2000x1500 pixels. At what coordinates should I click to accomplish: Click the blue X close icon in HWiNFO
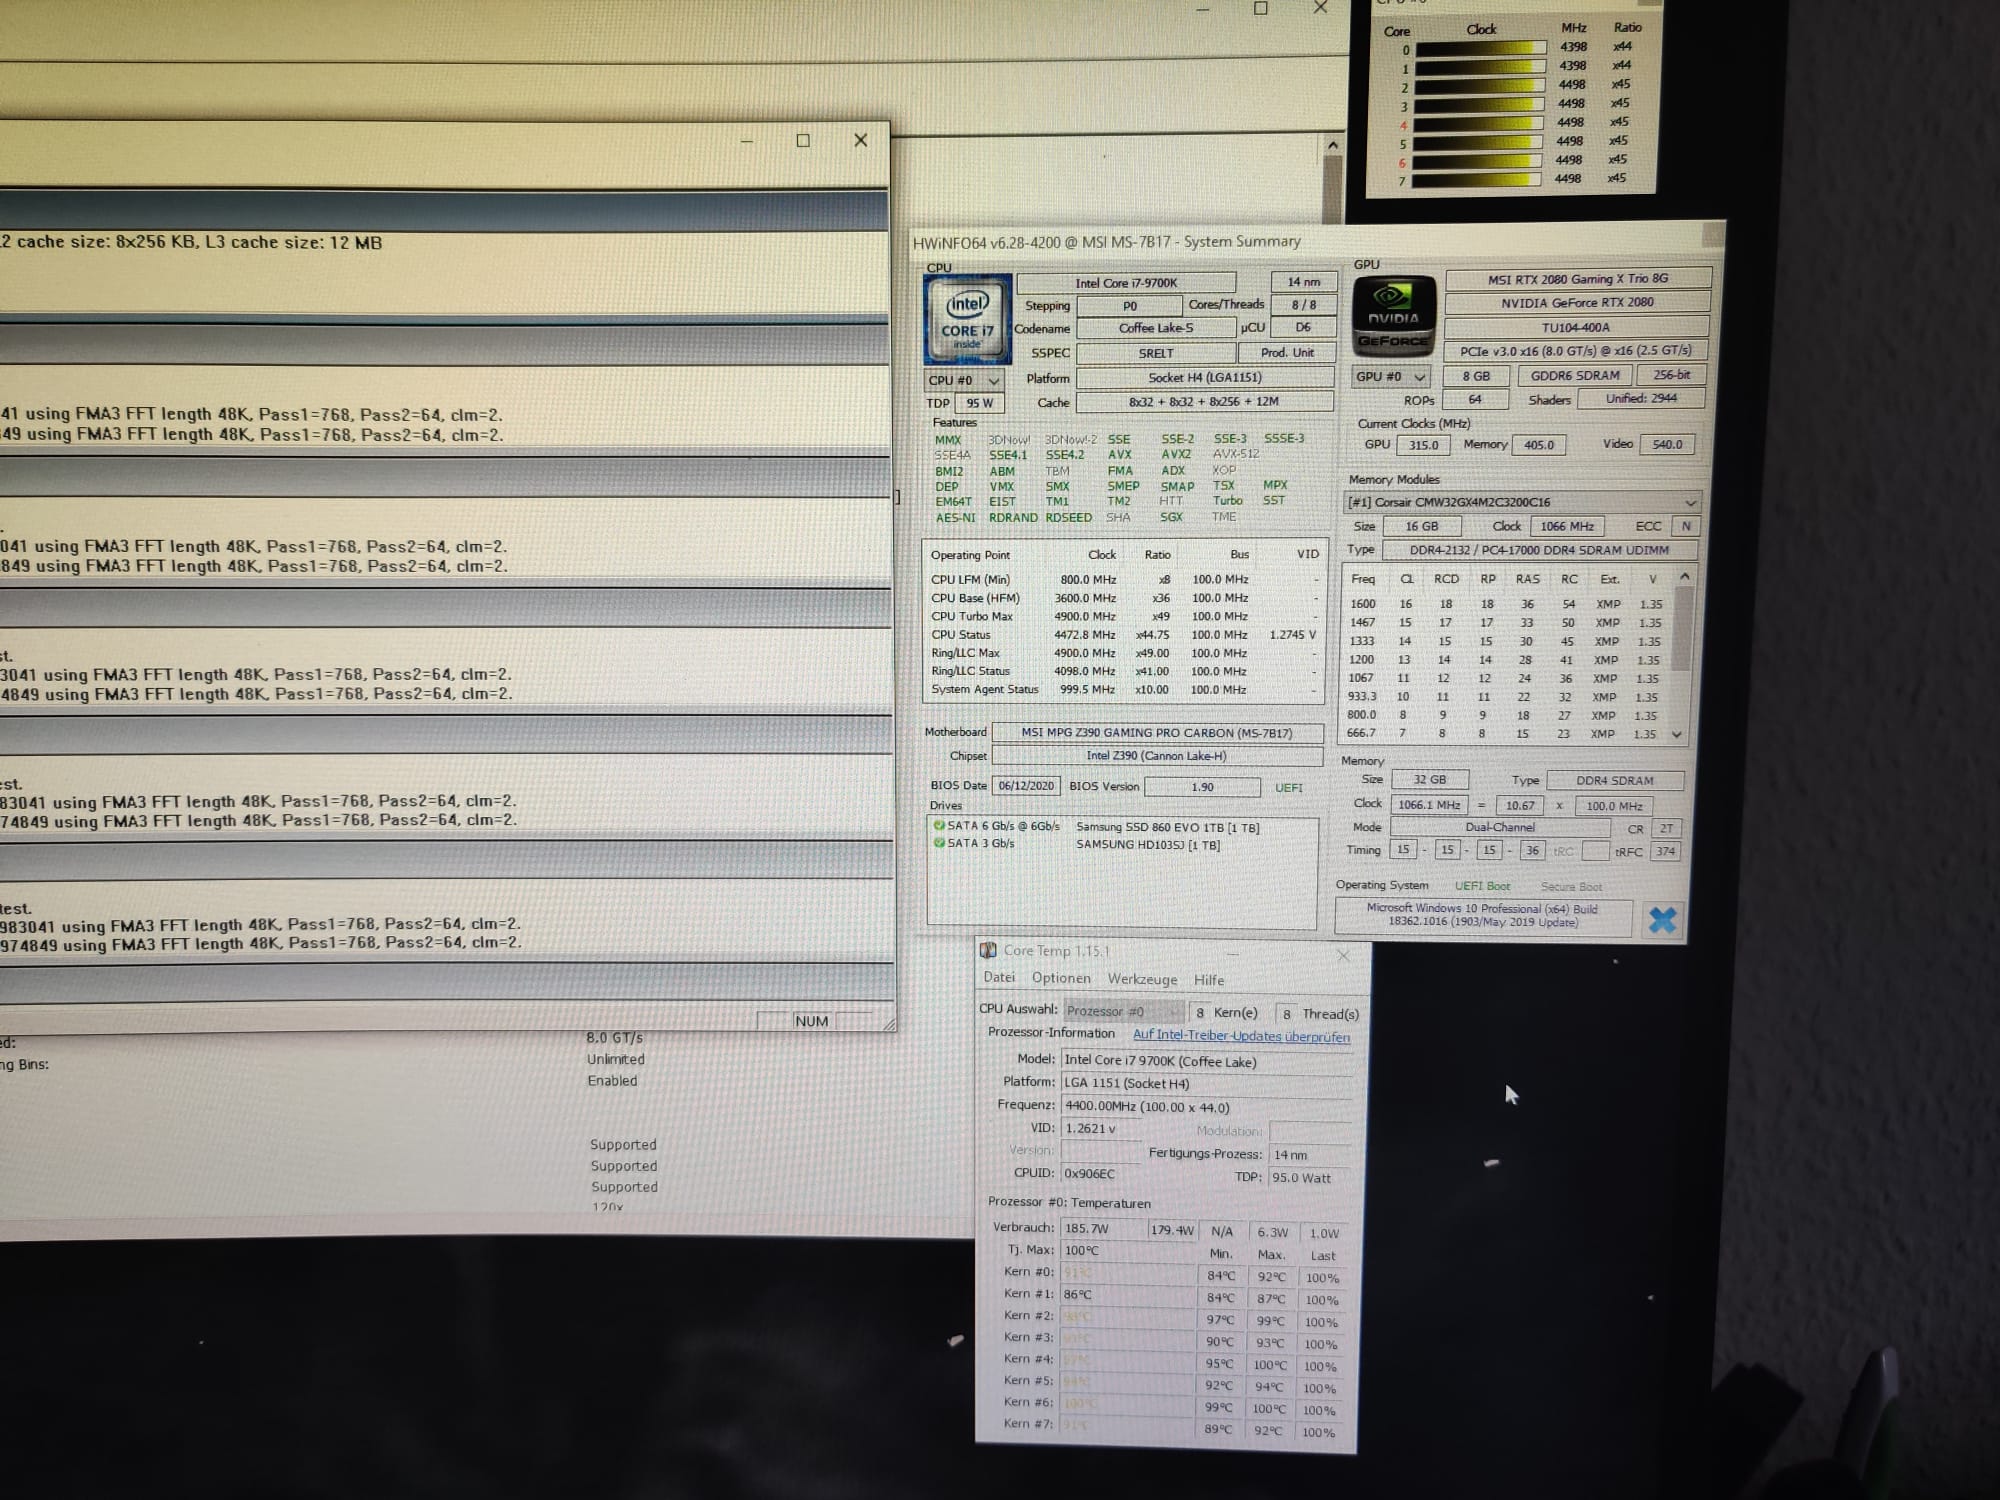(x=1661, y=919)
